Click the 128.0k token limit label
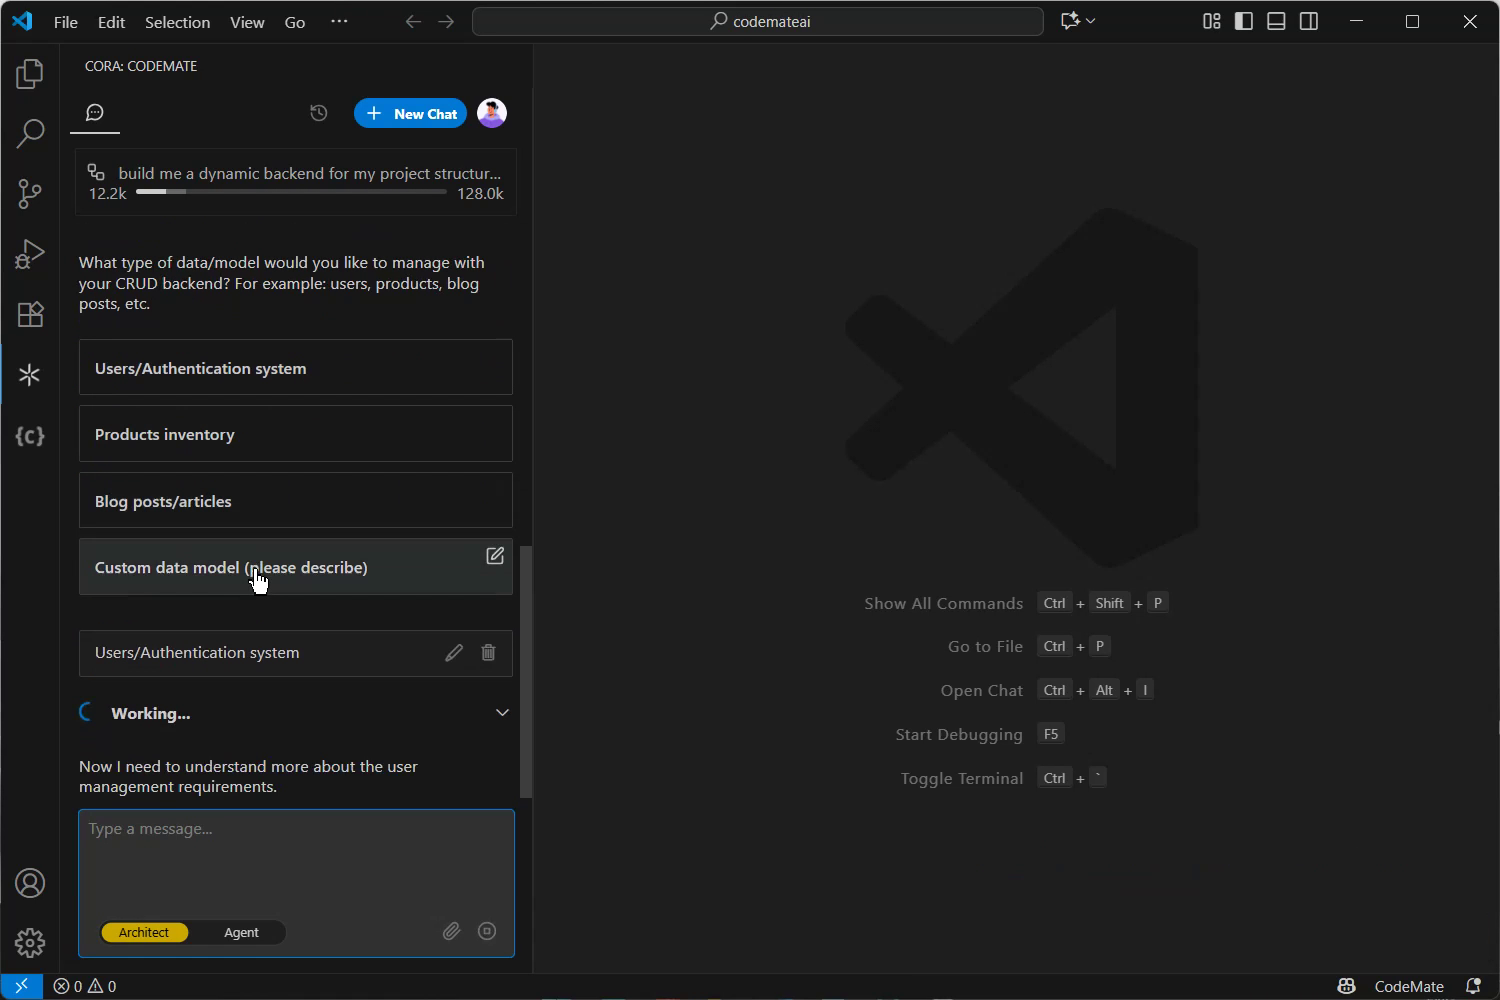This screenshot has width=1500, height=1000. click(x=480, y=194)
